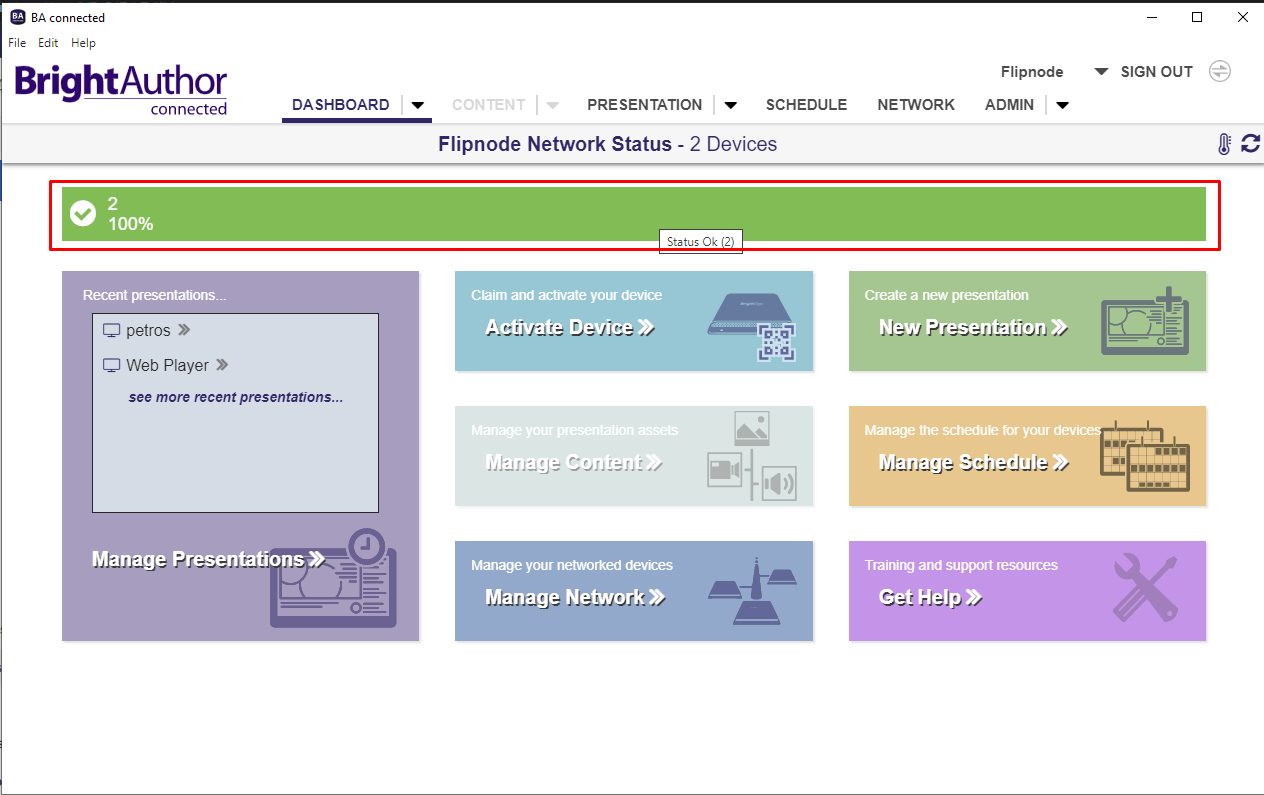
Task: Open the Admin tab dropdown arrow
Action: point(1062,105)
